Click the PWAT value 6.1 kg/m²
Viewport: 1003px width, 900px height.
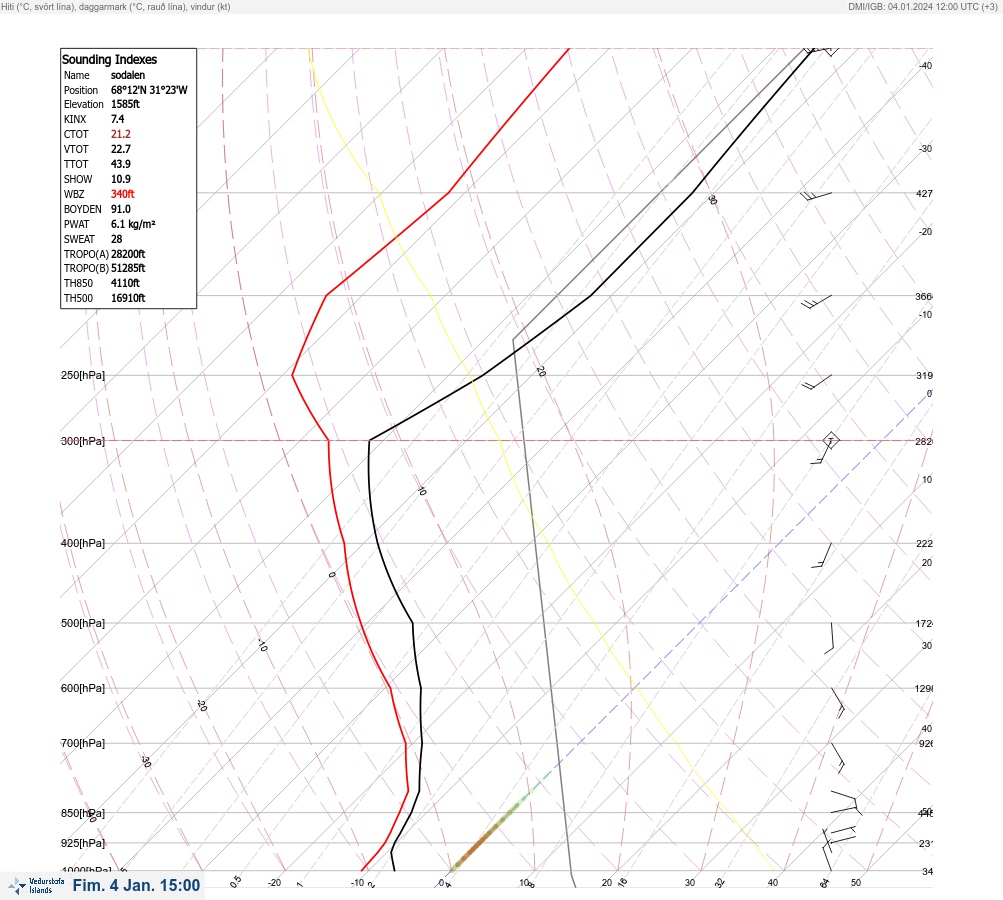(x=133, y=224)
